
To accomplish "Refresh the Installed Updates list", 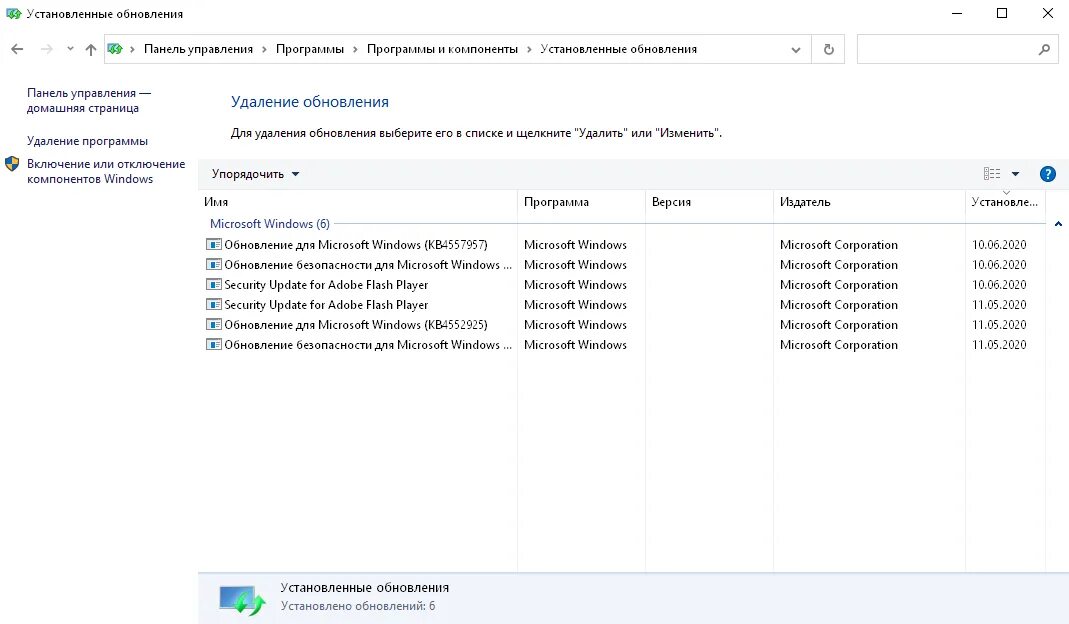I will coord(828,49).
